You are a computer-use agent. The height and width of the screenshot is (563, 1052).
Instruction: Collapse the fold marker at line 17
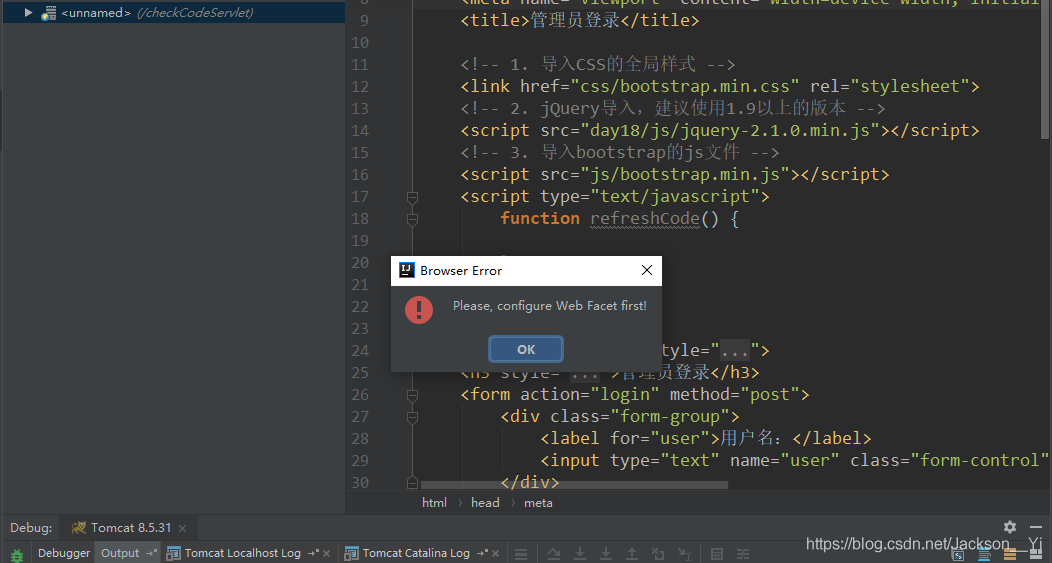point(413,197)
